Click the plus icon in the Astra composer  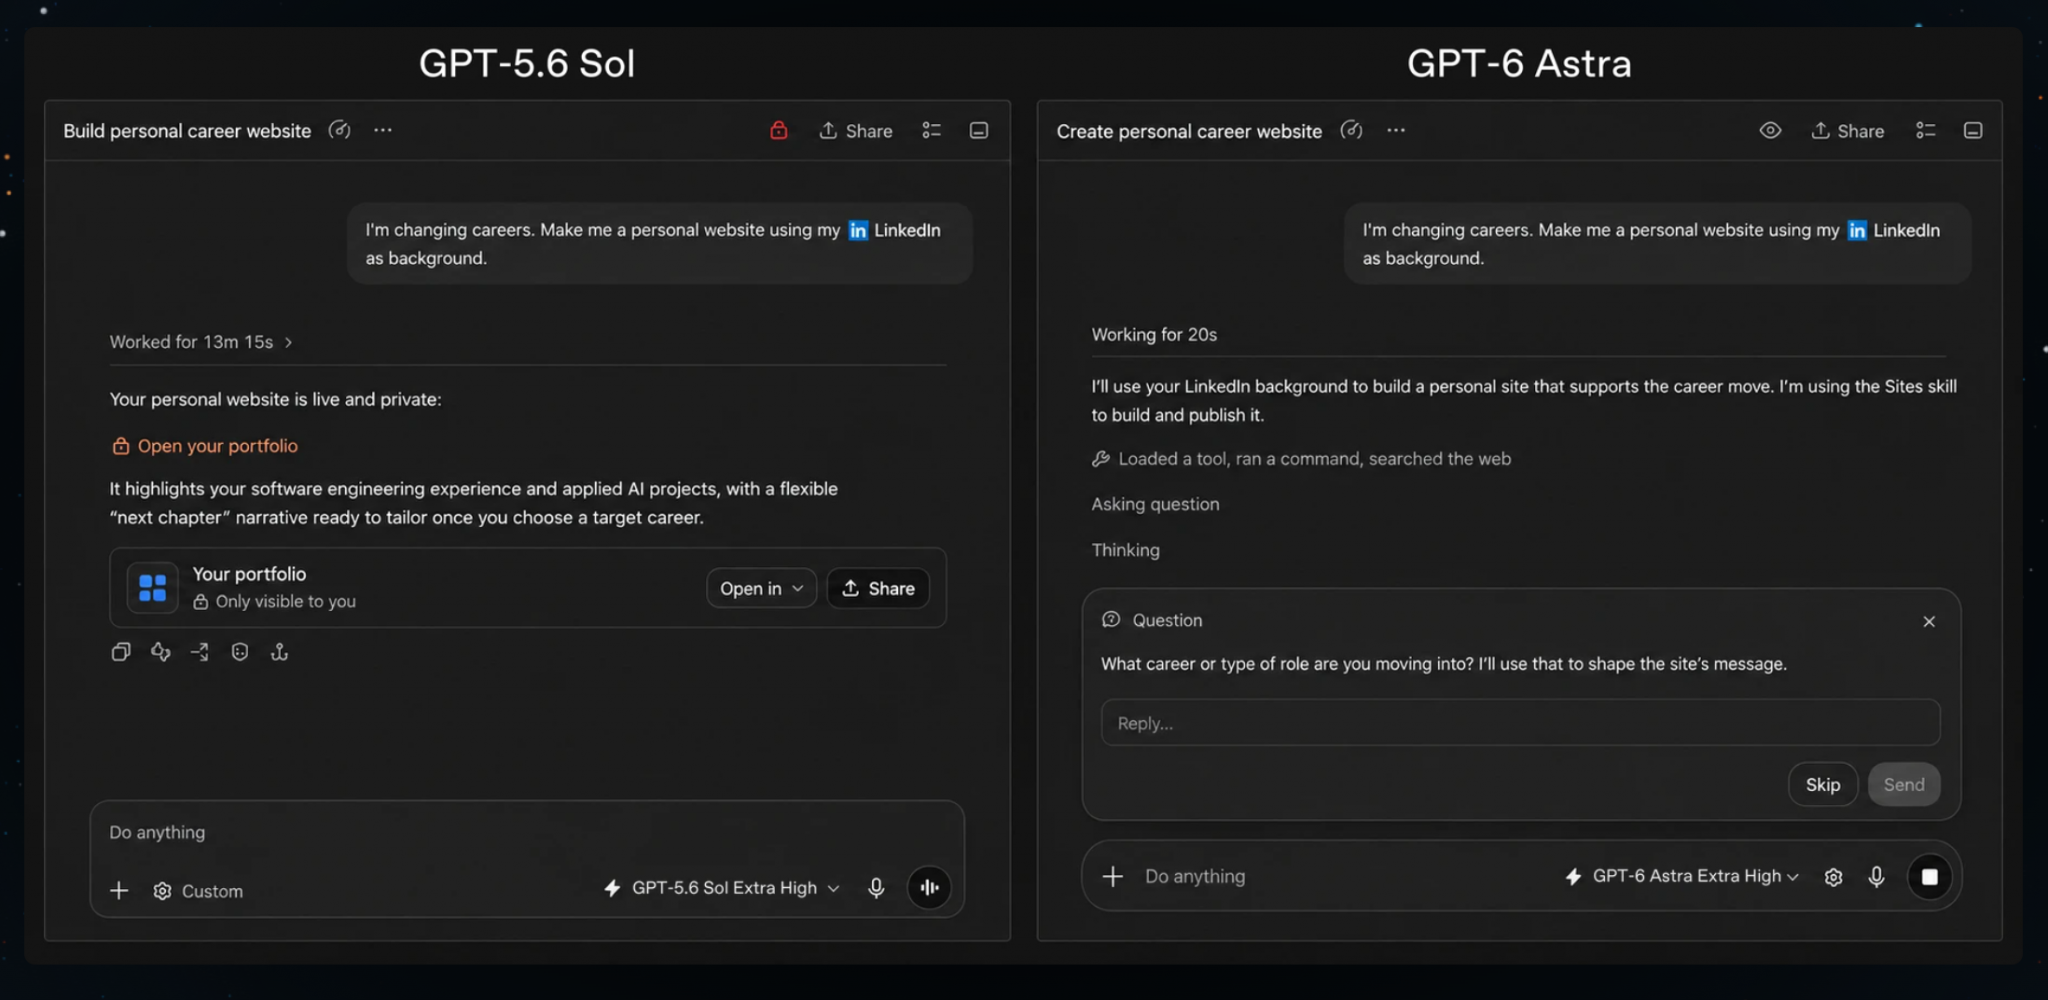pos(1112,877)
